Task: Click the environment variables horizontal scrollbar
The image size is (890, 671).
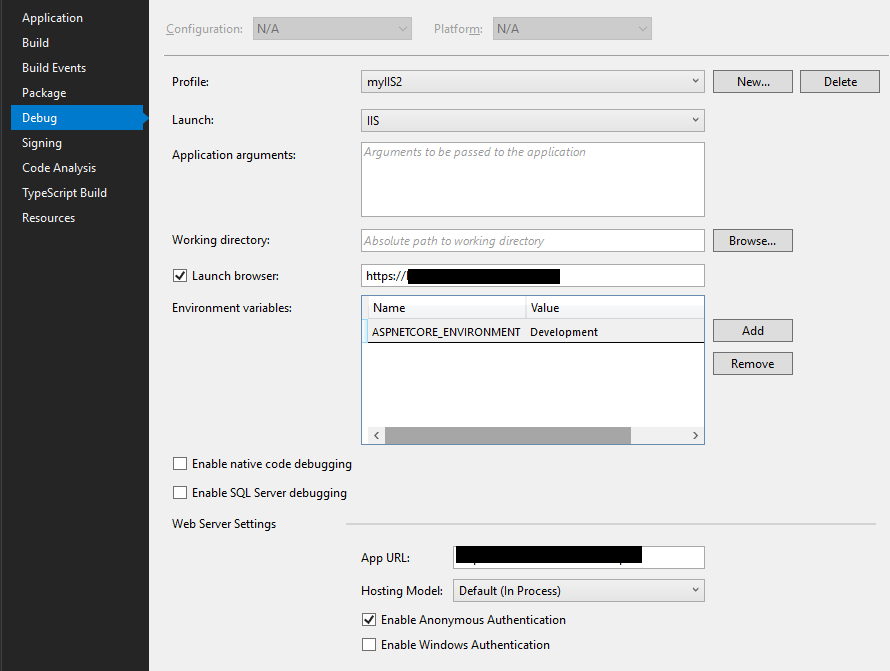Action: point(508,436)
